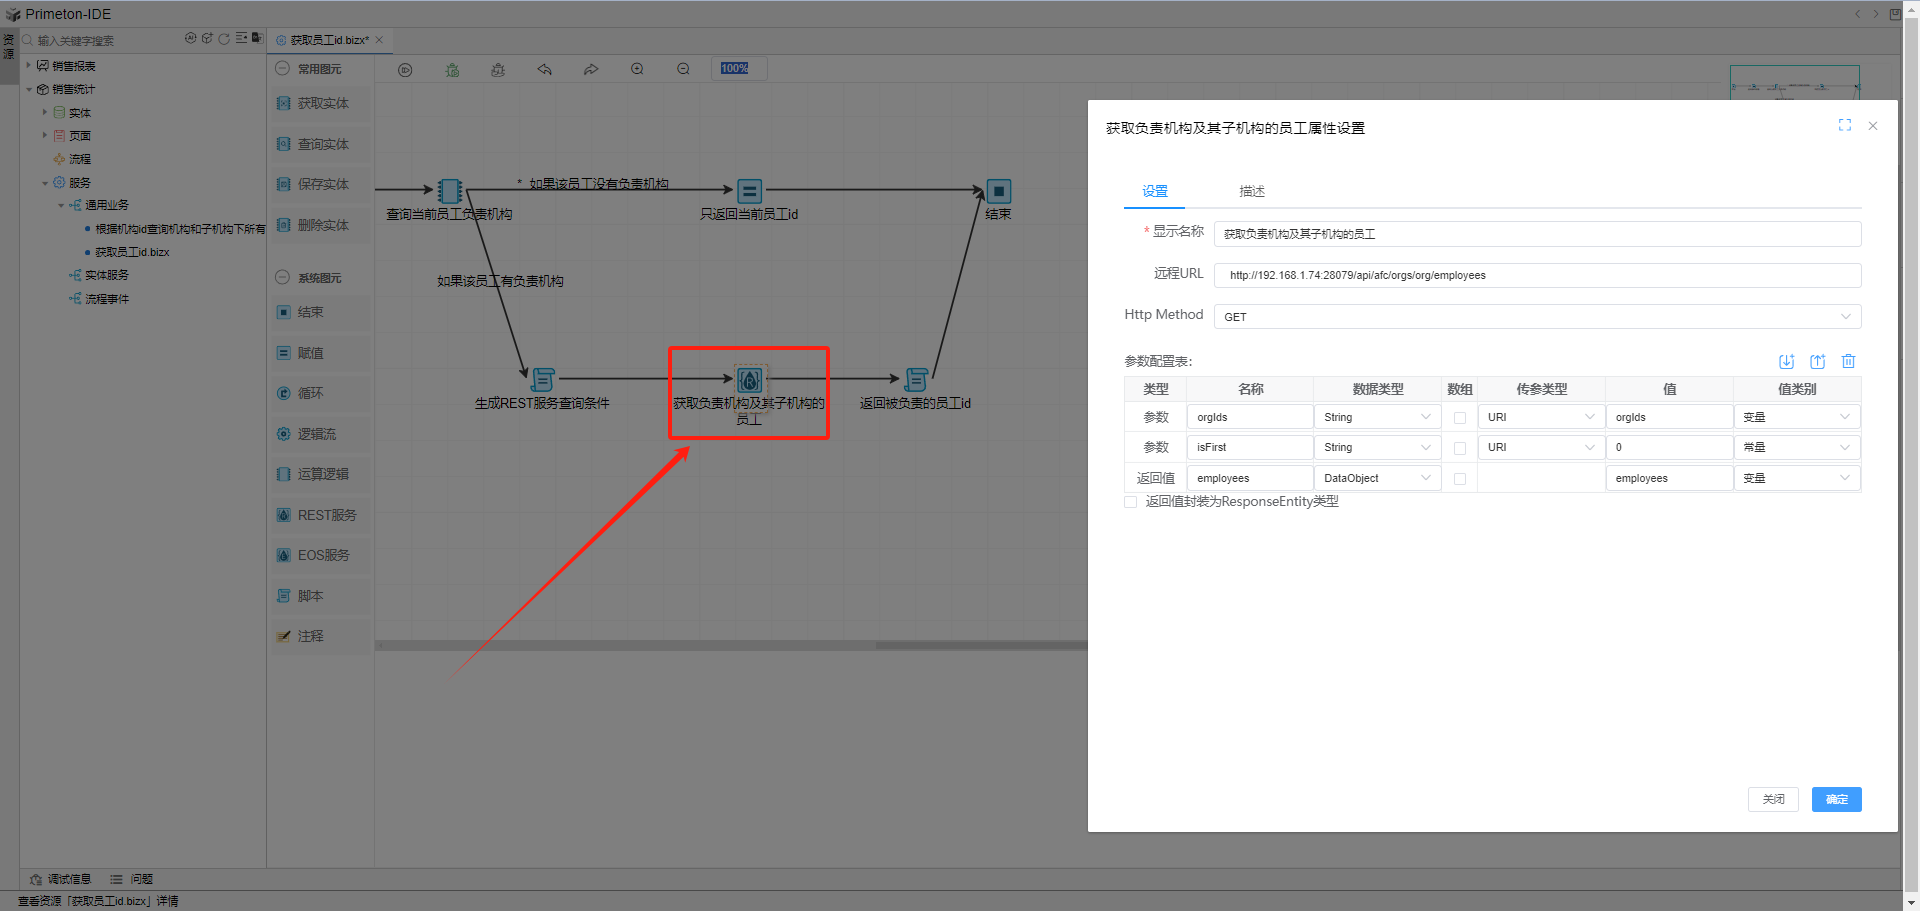Switch to the 描述 tab
The width and height of the screenshot is (1920, 911).
(1251, 191)
